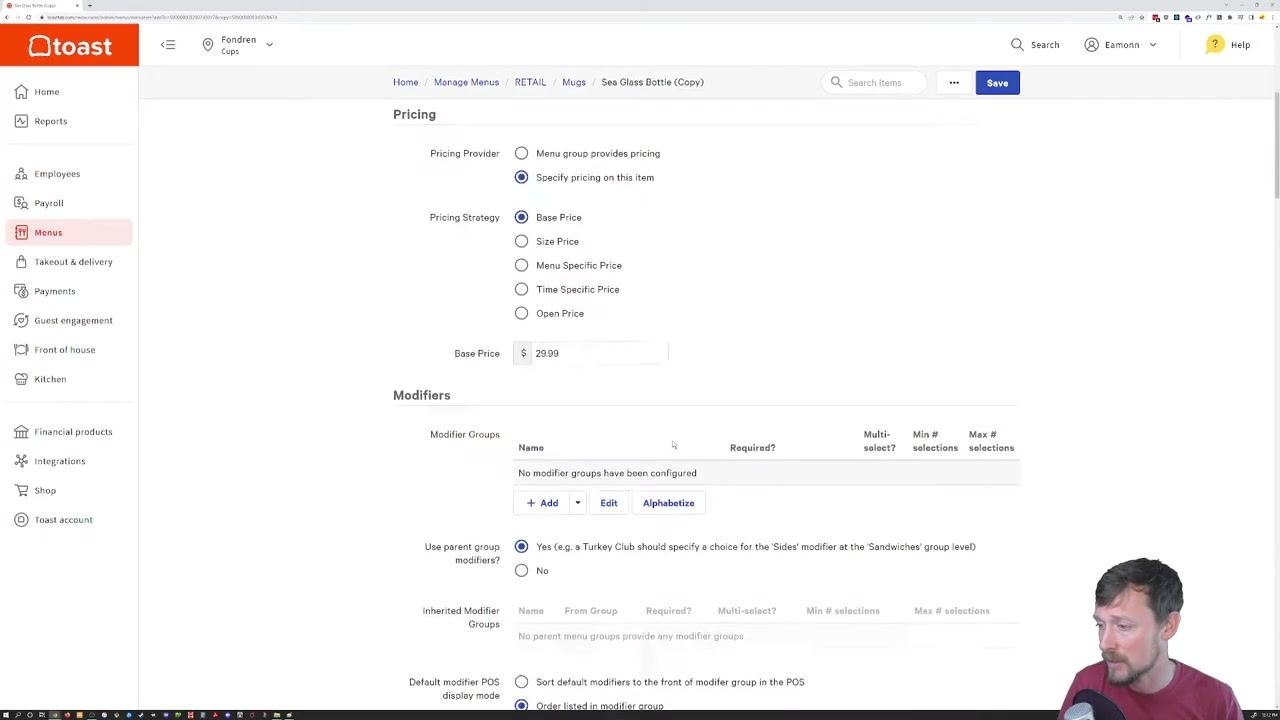Navigate to Mugs breadcrumb
This screenshot has width=1280, height=720.
pos(574,82)
